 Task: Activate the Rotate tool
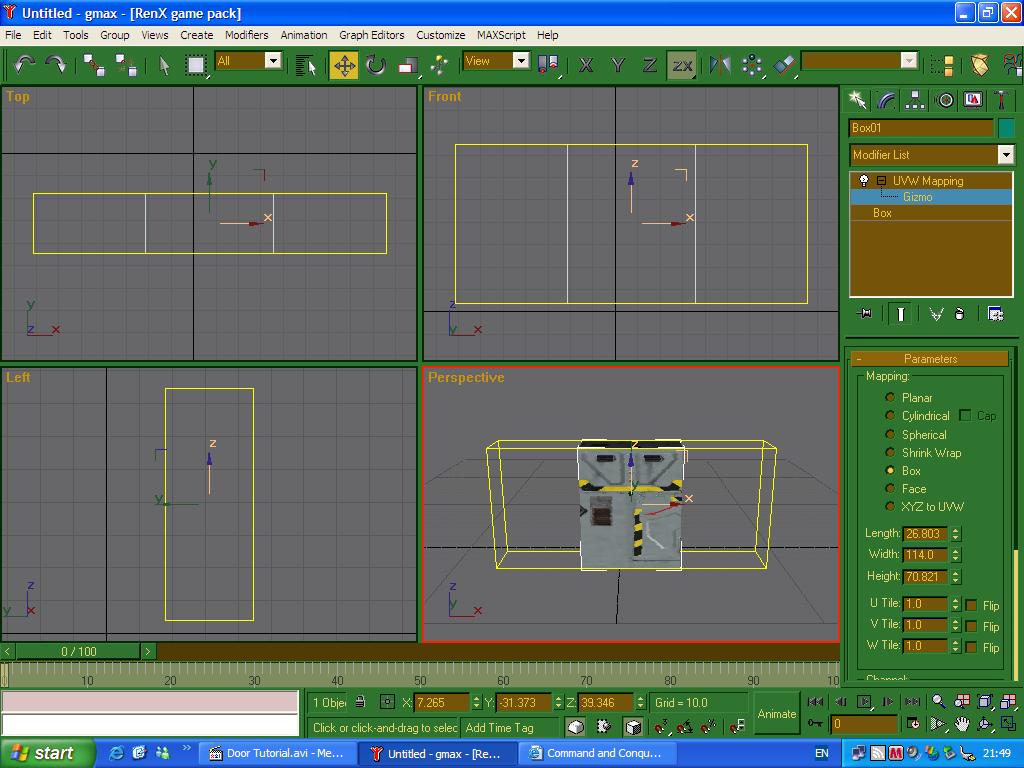pos(376,65)
